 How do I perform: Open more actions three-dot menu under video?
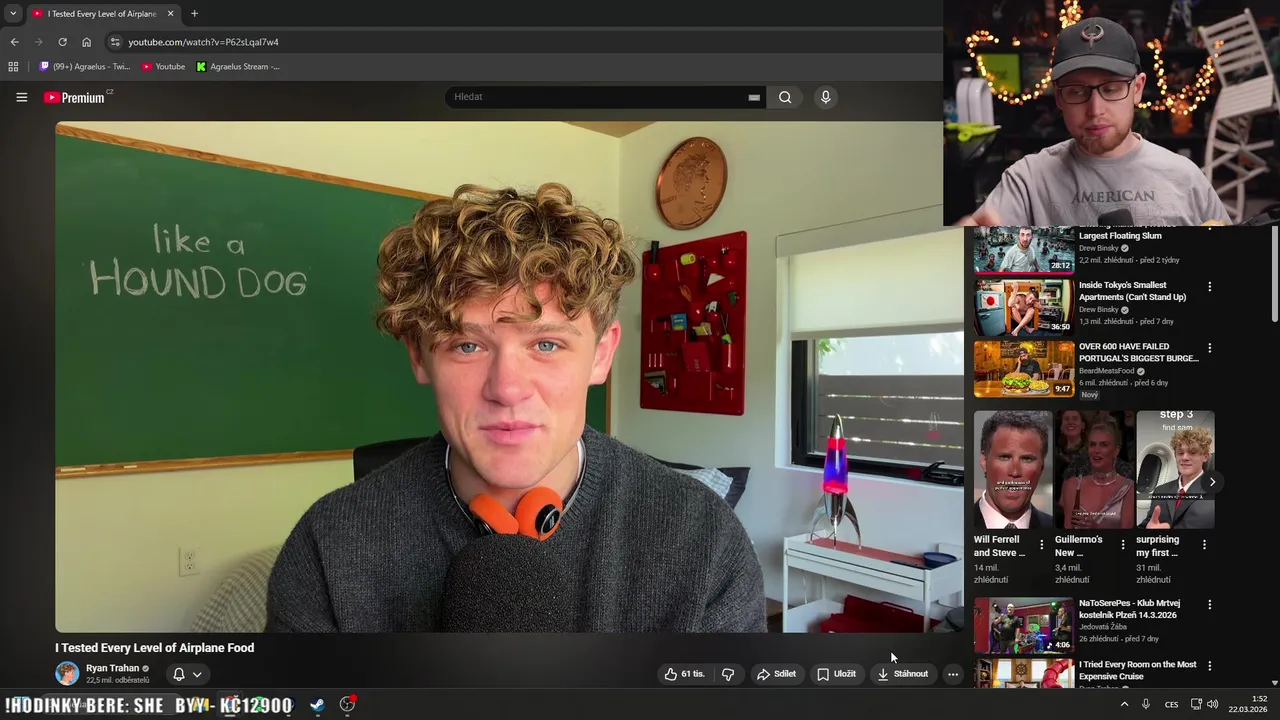point(953,674)
